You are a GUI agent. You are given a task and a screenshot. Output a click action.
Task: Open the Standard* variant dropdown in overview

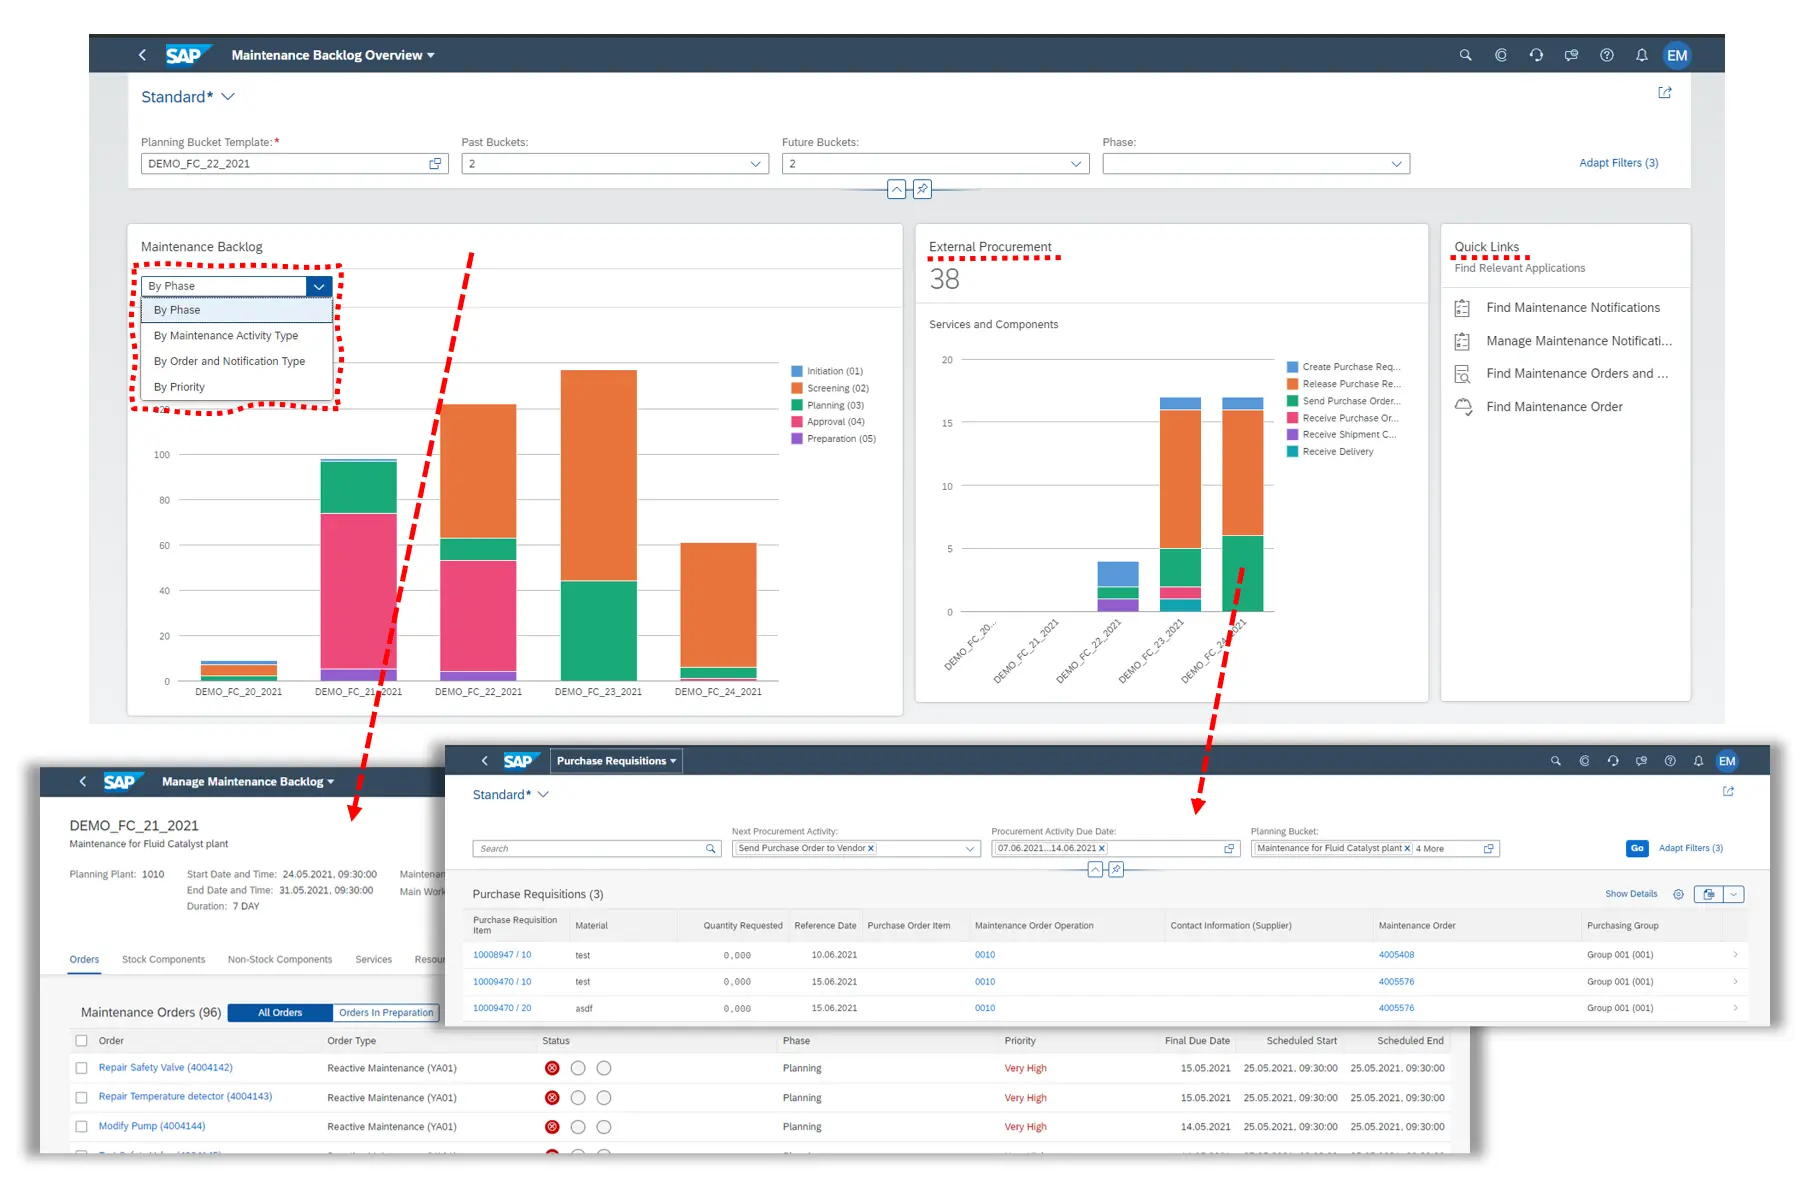point(228,97)
